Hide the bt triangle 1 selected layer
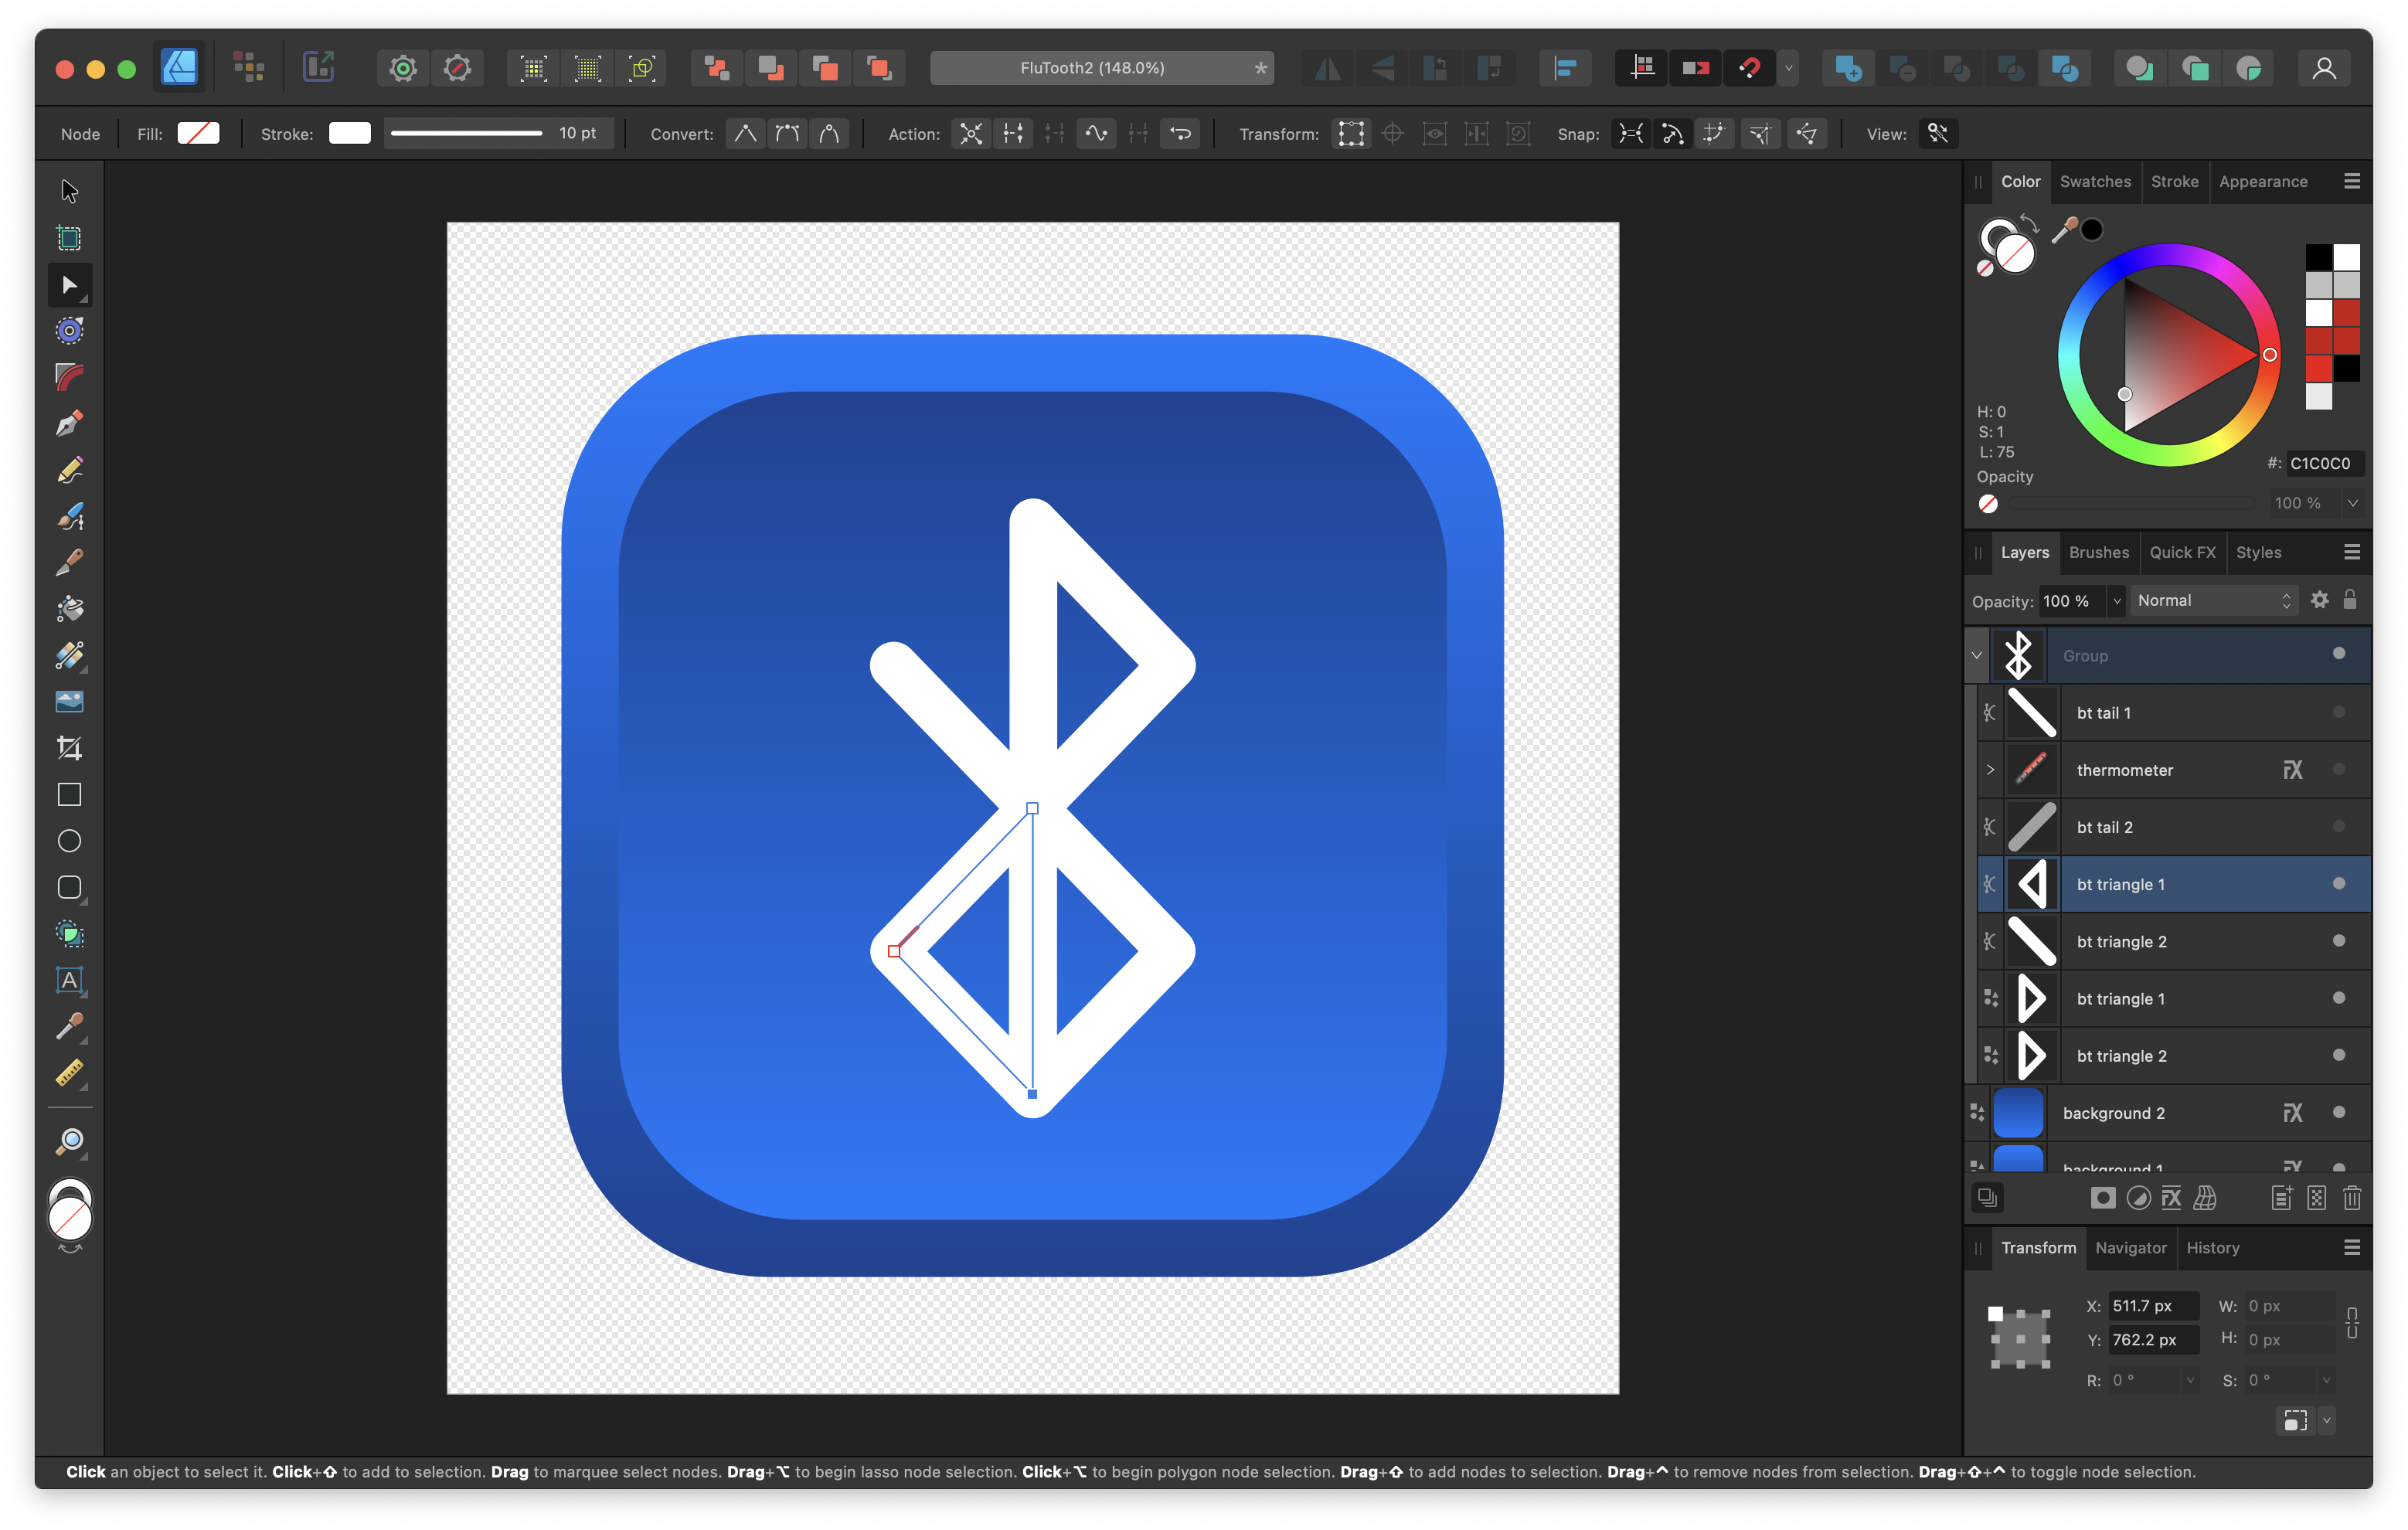This screenshot has width=2408, height=1530. pos(2338,884)
